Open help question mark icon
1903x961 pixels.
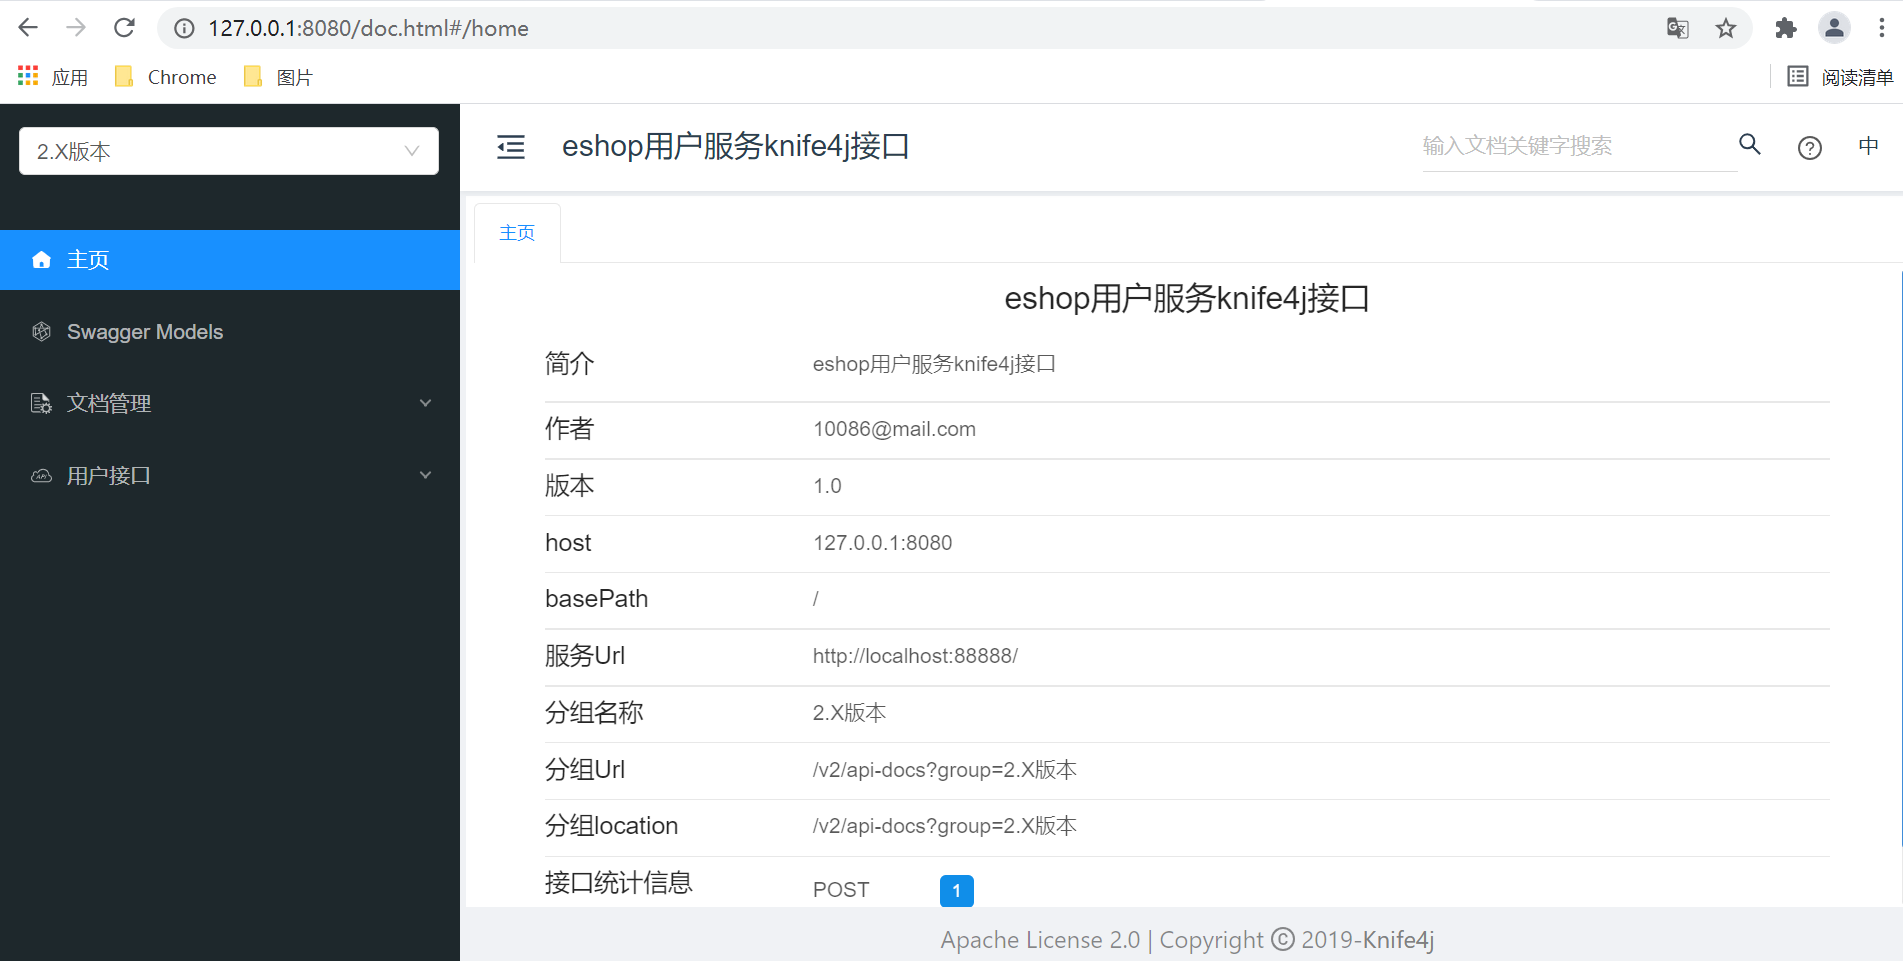coord(1810,148)
